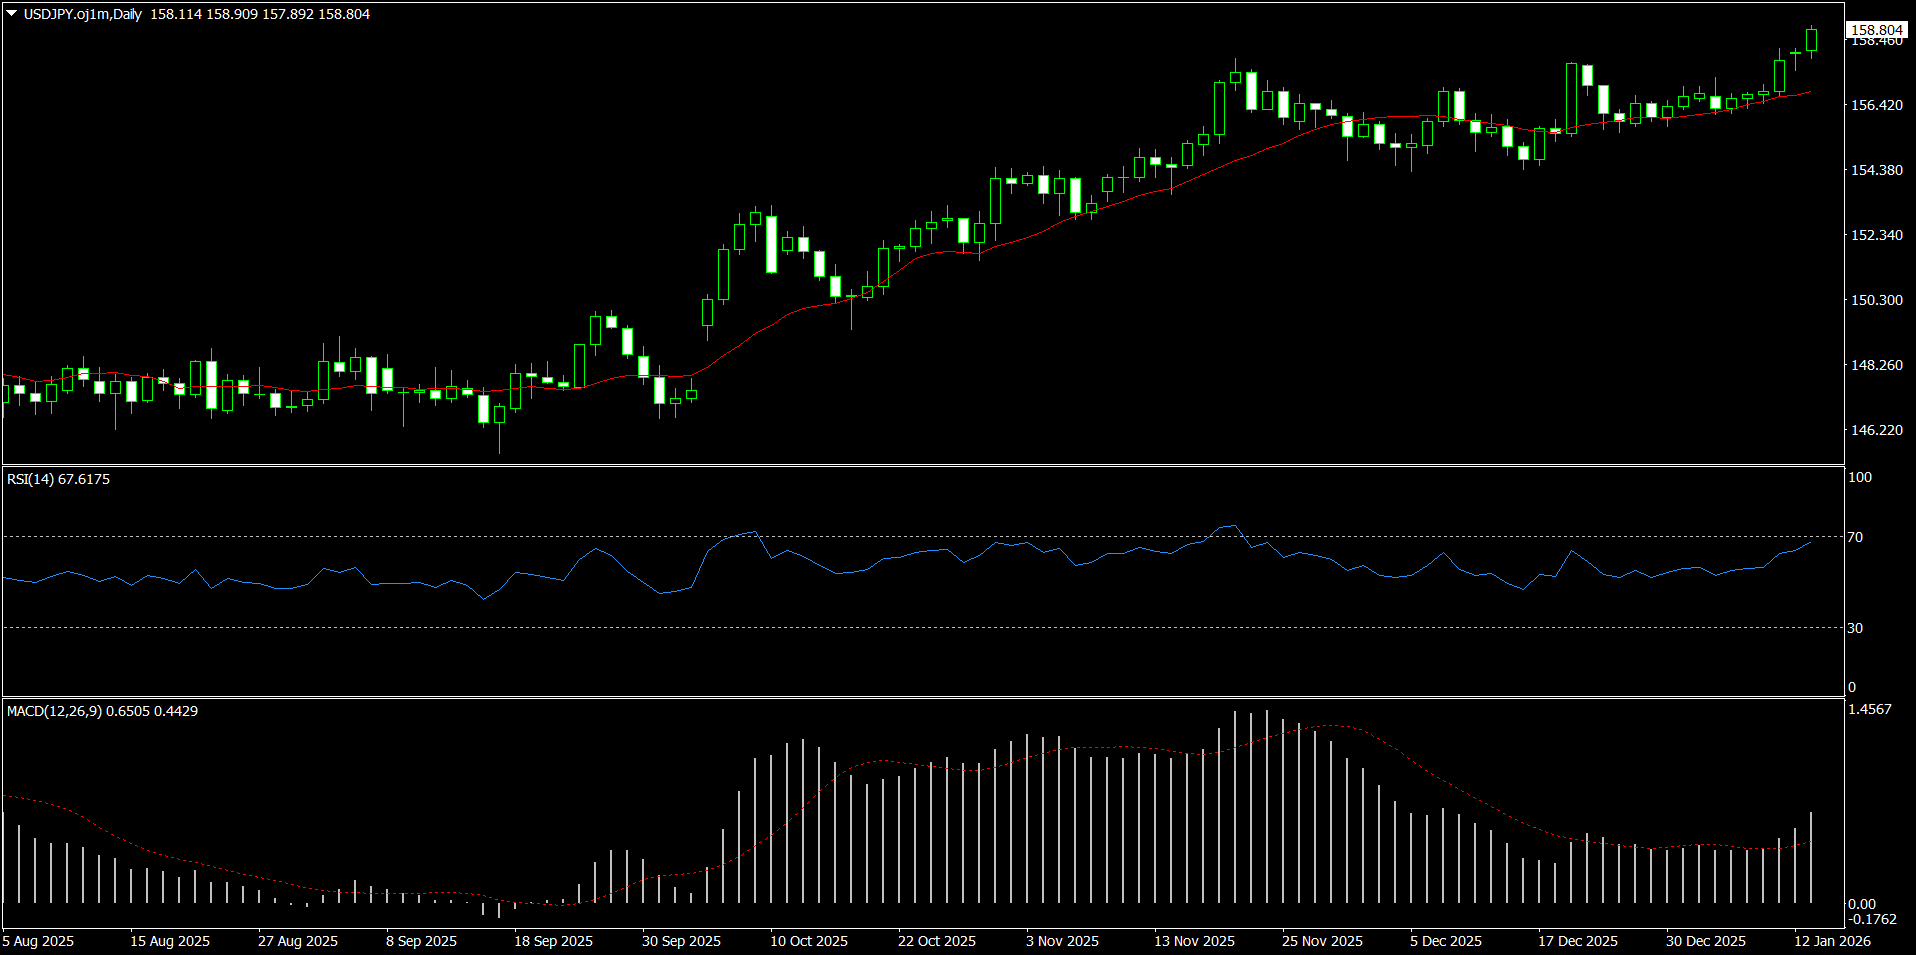This screenshot has width=1916, height=955.
Task: Click the 146.220 price axis label
Action: 1877,430
